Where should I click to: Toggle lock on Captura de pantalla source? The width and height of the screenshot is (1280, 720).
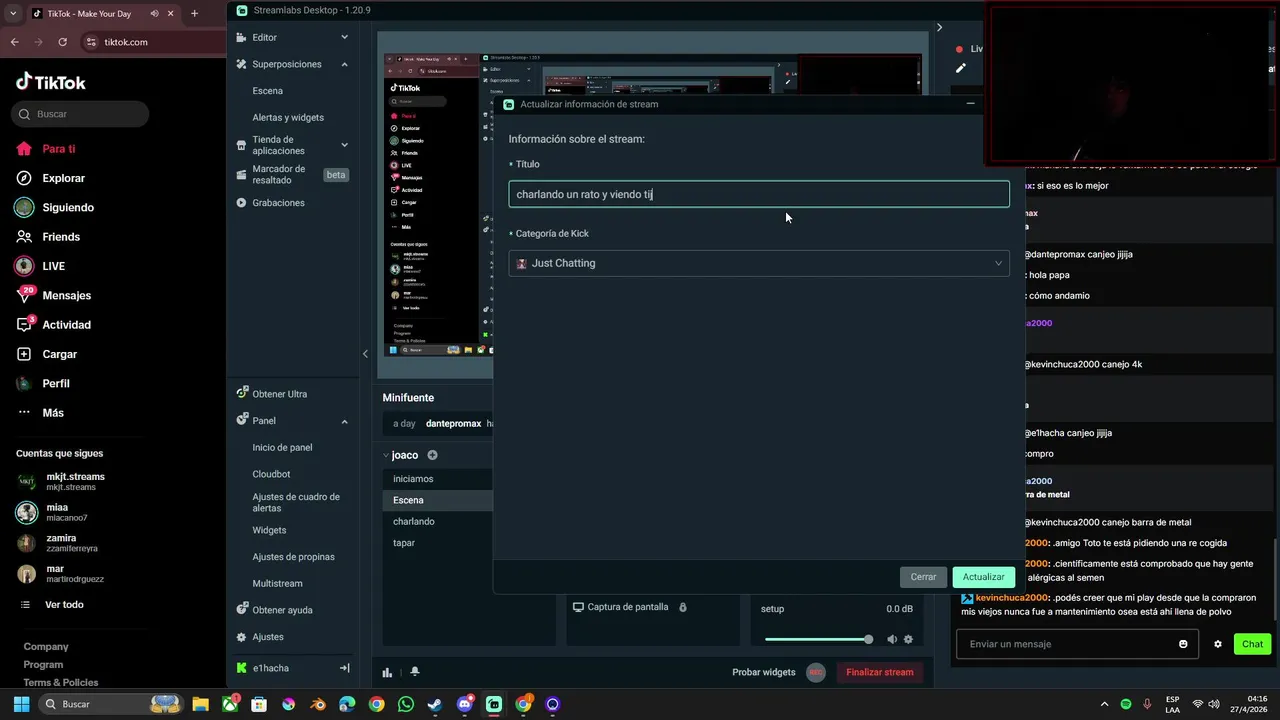click(x=683, y=607)
